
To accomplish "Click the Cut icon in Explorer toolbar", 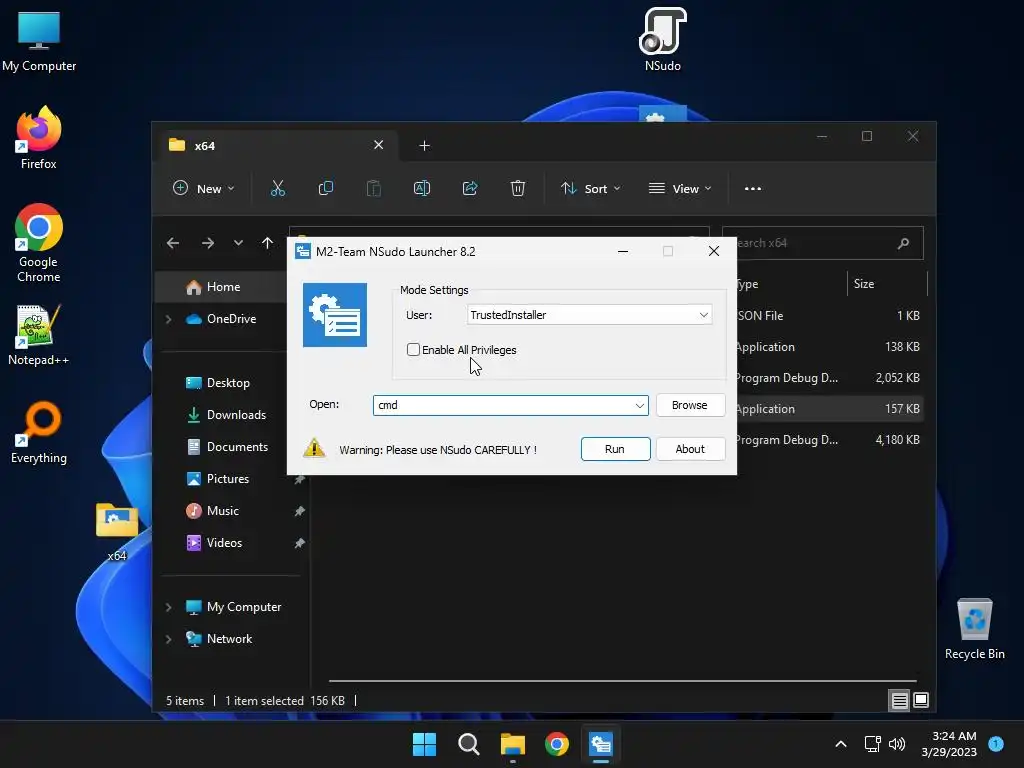I will (278, 189).
